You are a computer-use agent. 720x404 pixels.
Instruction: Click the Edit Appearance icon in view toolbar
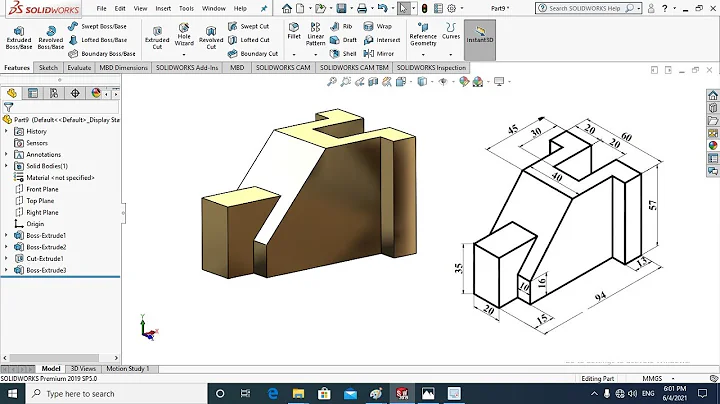click(x=464, y=82)
